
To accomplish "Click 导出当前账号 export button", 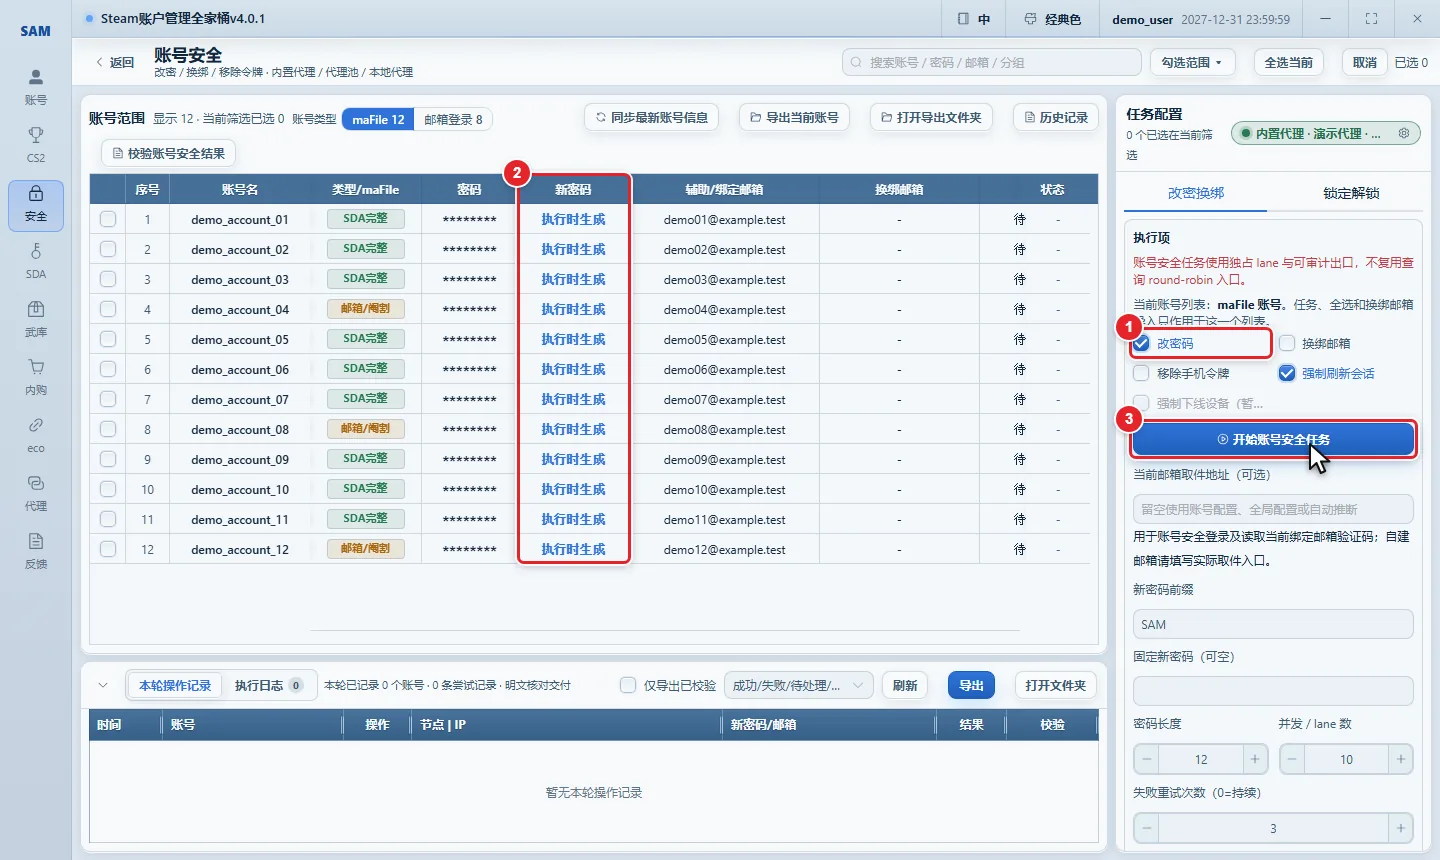I will (x=794, y=117).
